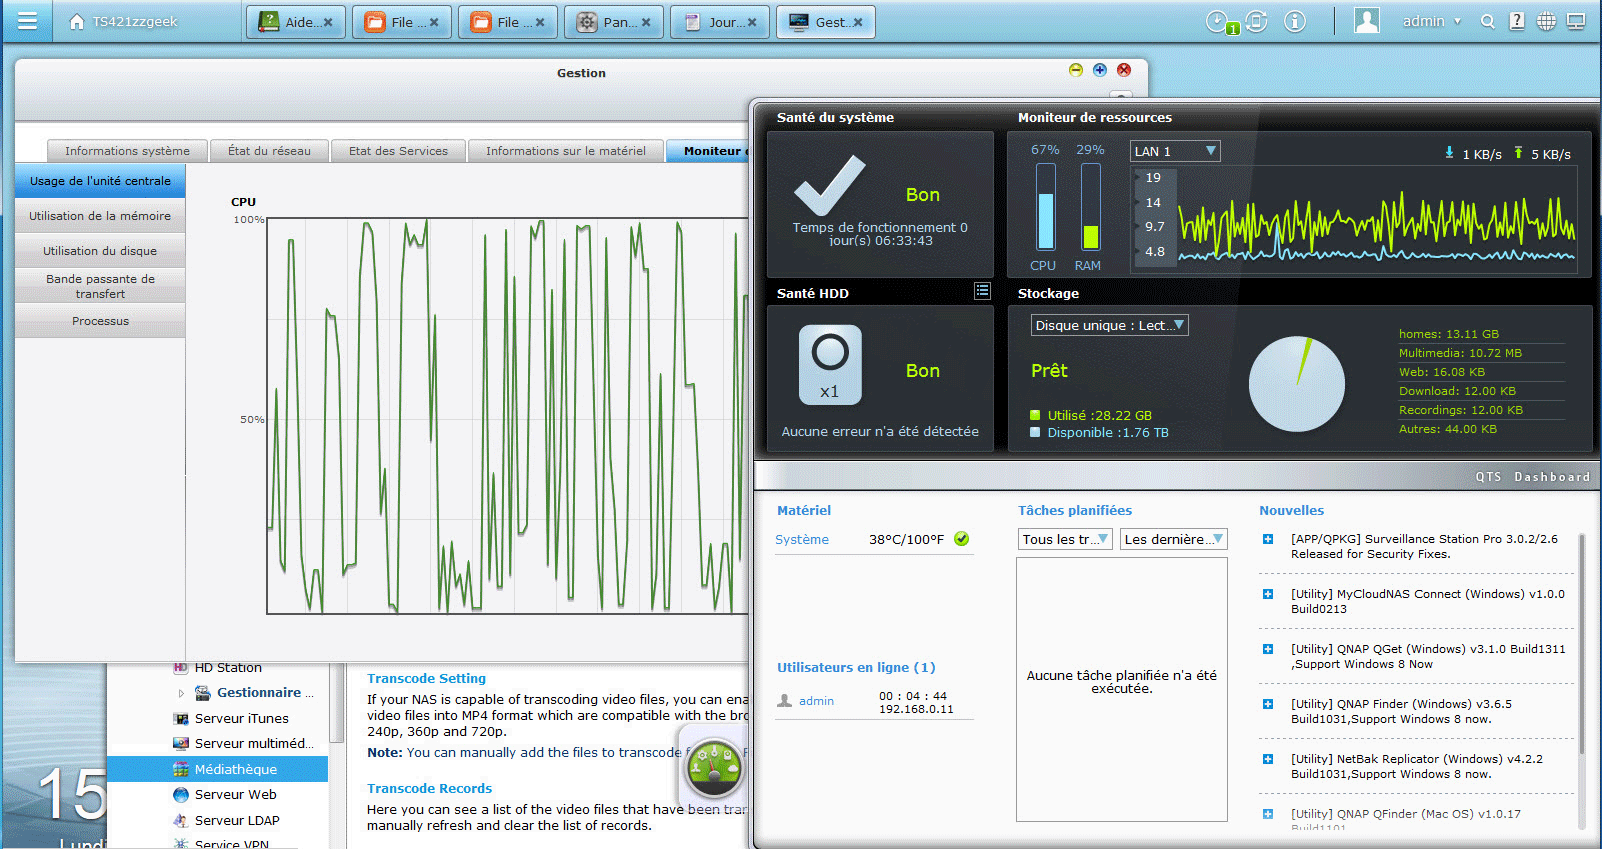The height and width of the screenshot is (849, 1602).
Task: Click the Serveur multiméd icon
Action: click(181, 743)
